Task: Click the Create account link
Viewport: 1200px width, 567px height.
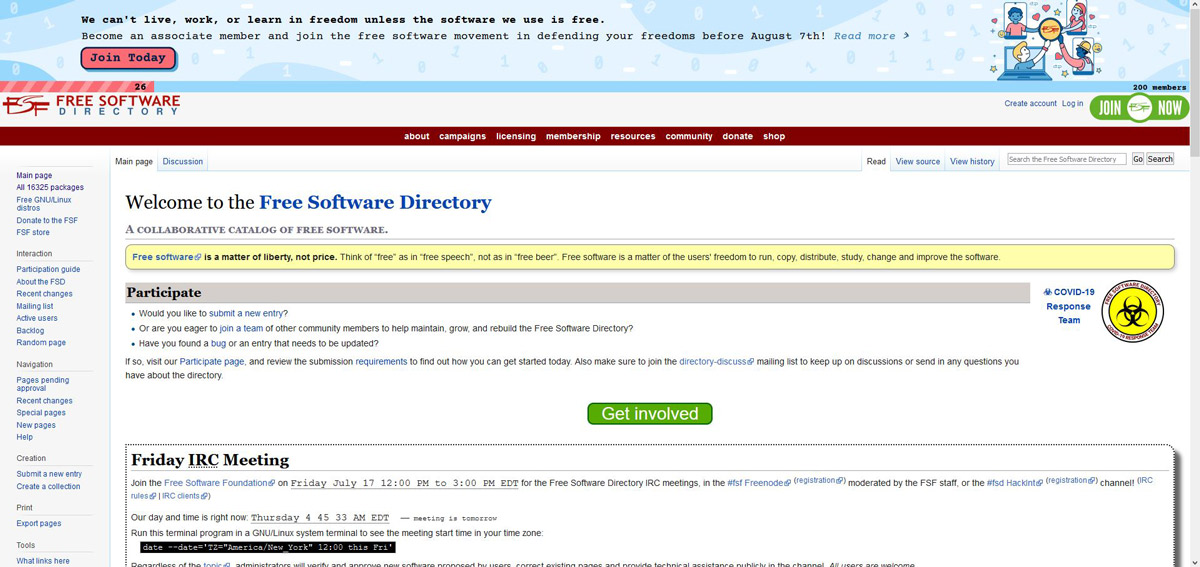Action: [x=1030, y=104]
